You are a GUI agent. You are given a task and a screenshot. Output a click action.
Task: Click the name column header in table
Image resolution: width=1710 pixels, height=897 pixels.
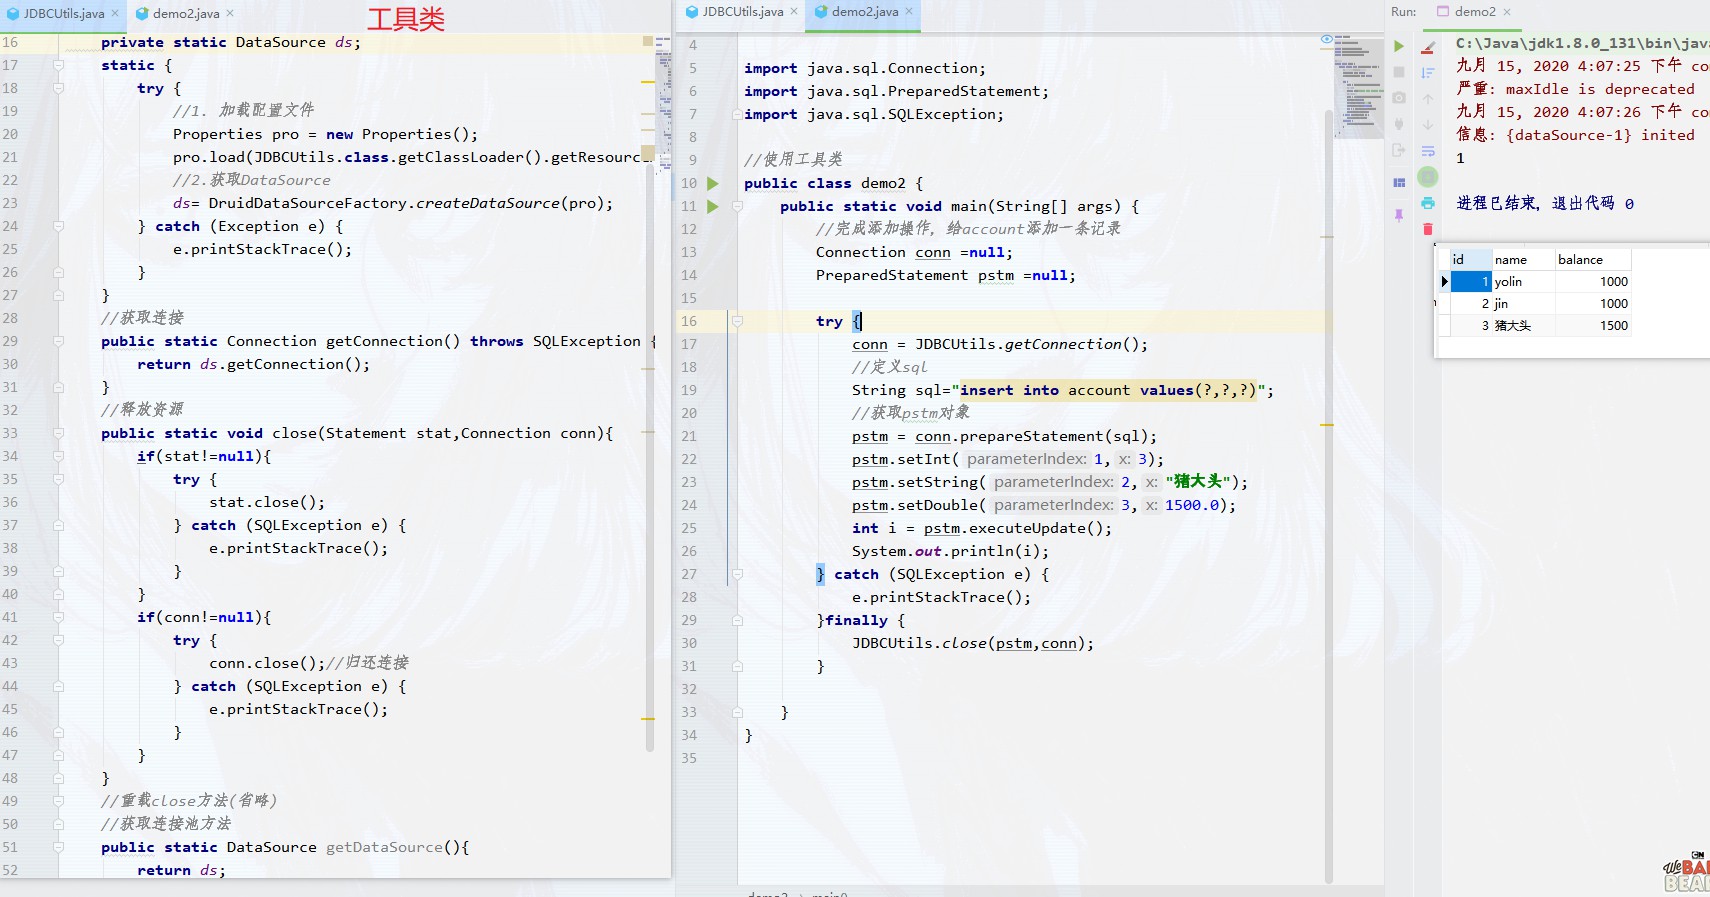click(1524, 259)
